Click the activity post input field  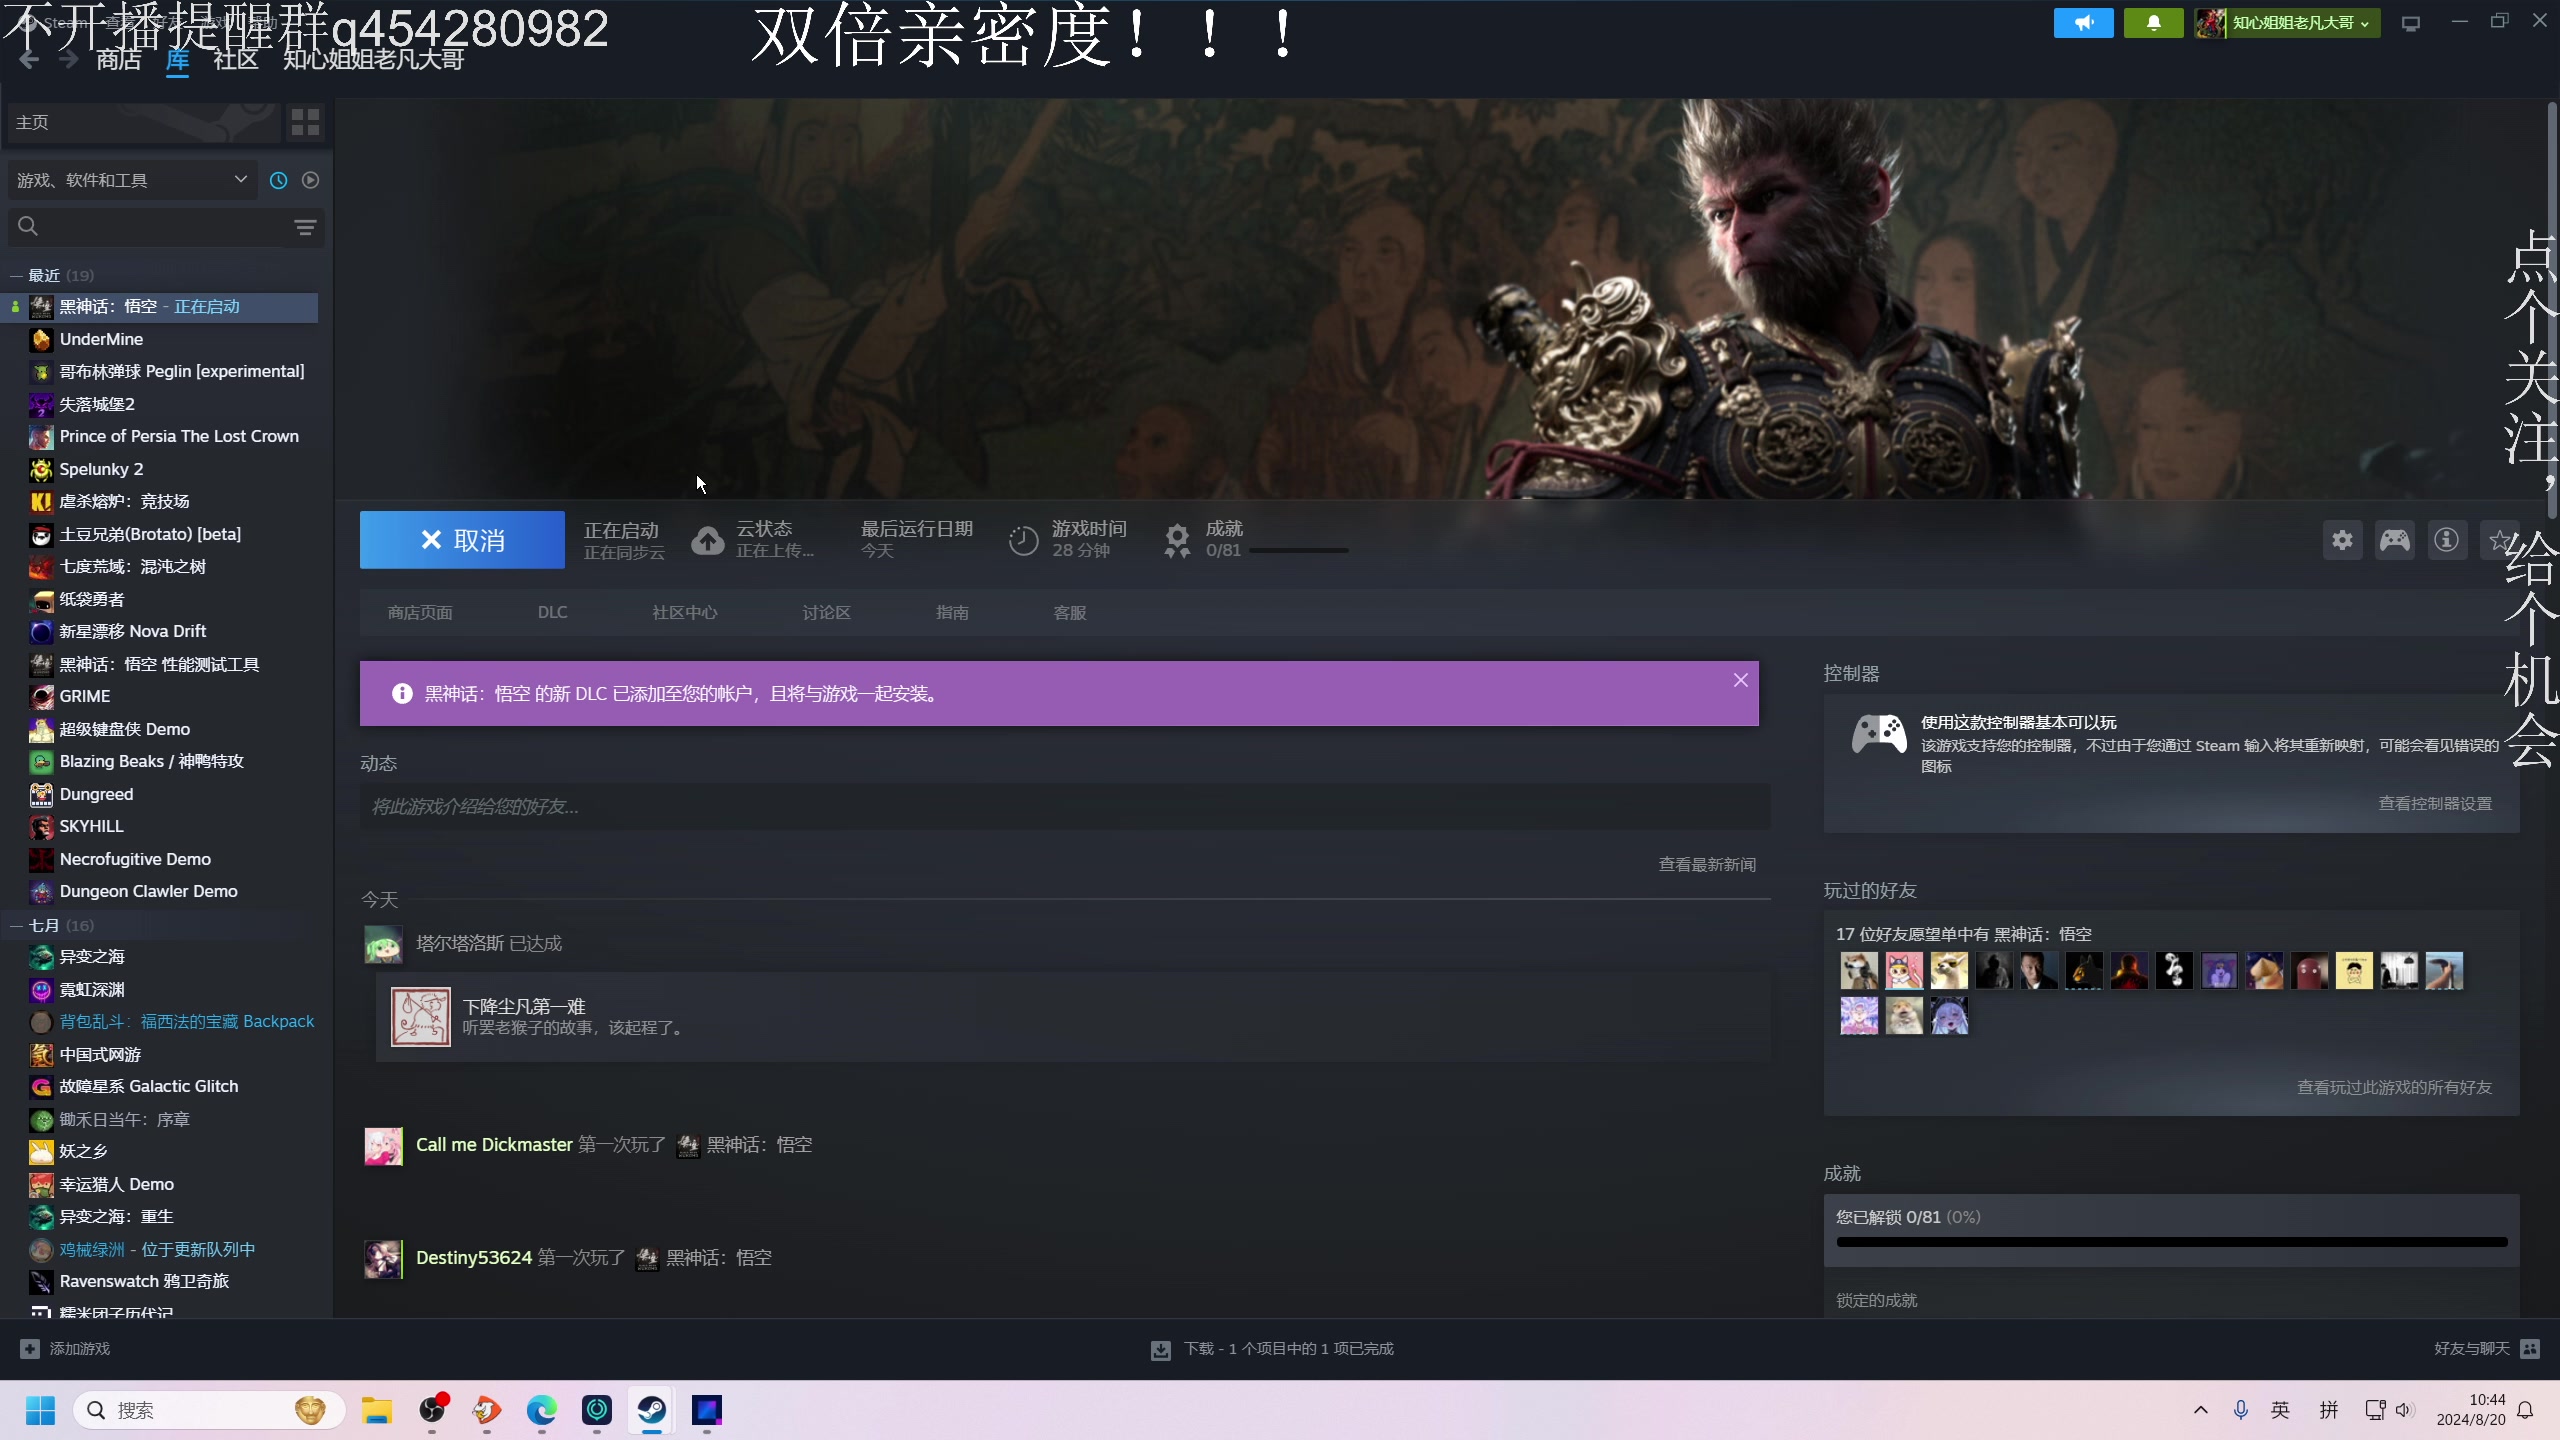[x=1065, y=807]
